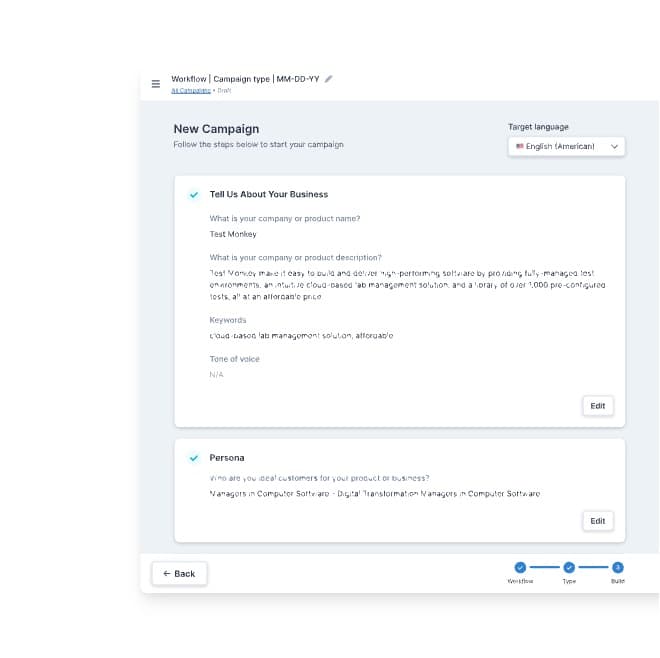Select the Test Monkey company name text
Screen dimensions: 660x658
[233, 234]
